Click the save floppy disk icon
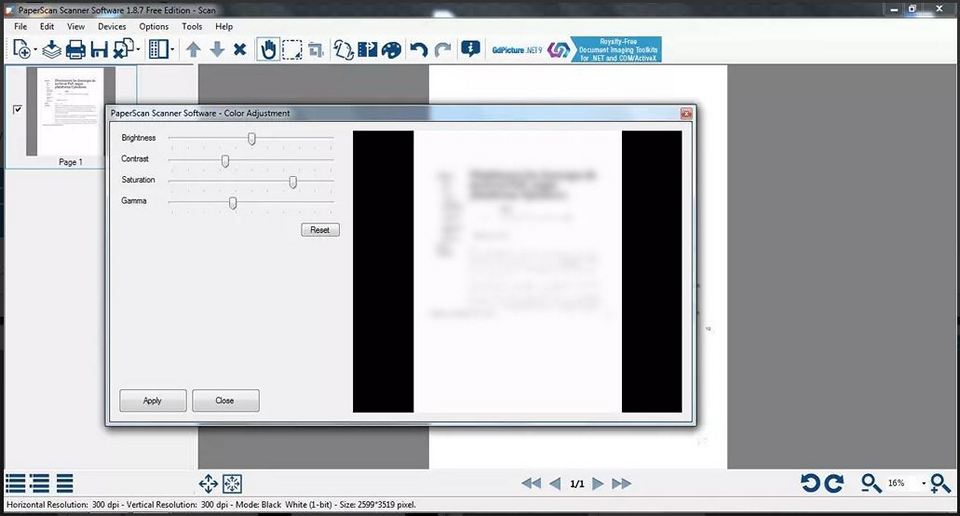The width and height of the screenshot is (960, 516). coord(99,50)
